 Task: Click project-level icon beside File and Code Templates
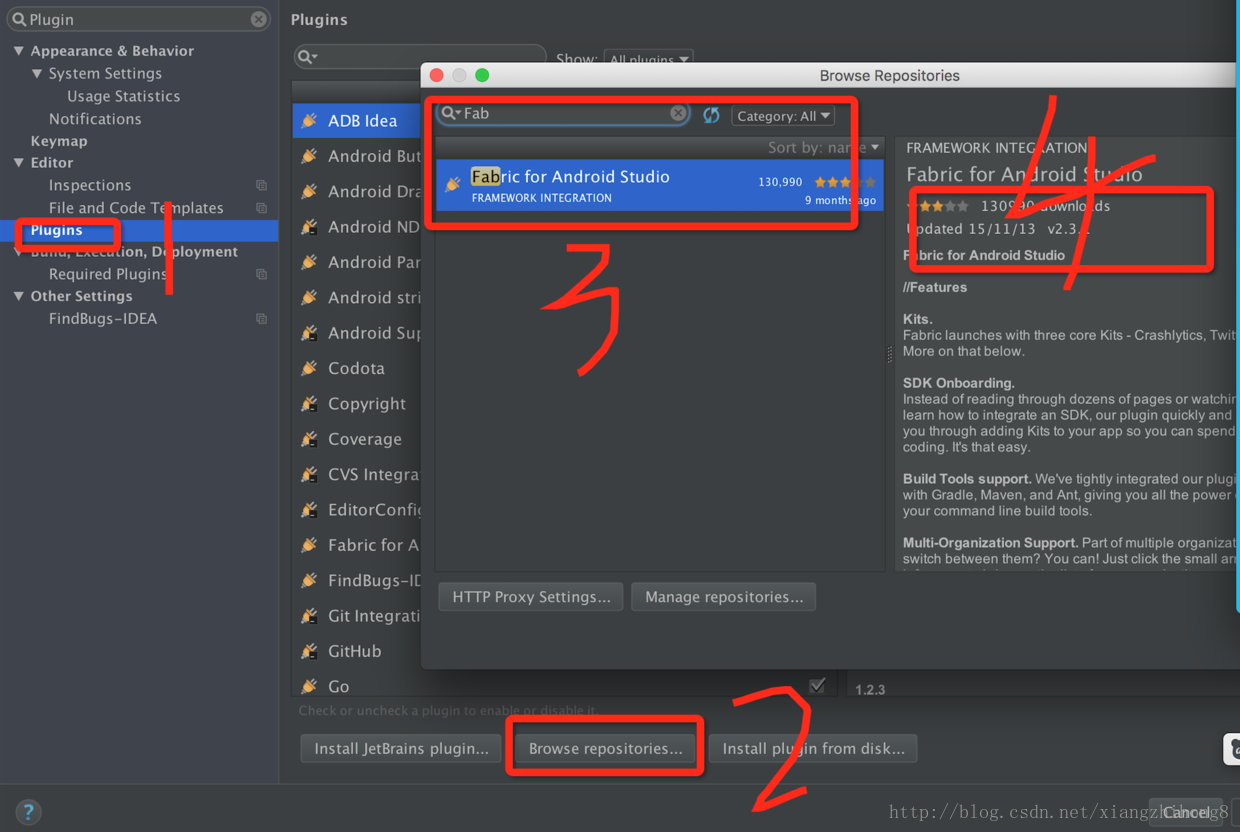(261, 208)
